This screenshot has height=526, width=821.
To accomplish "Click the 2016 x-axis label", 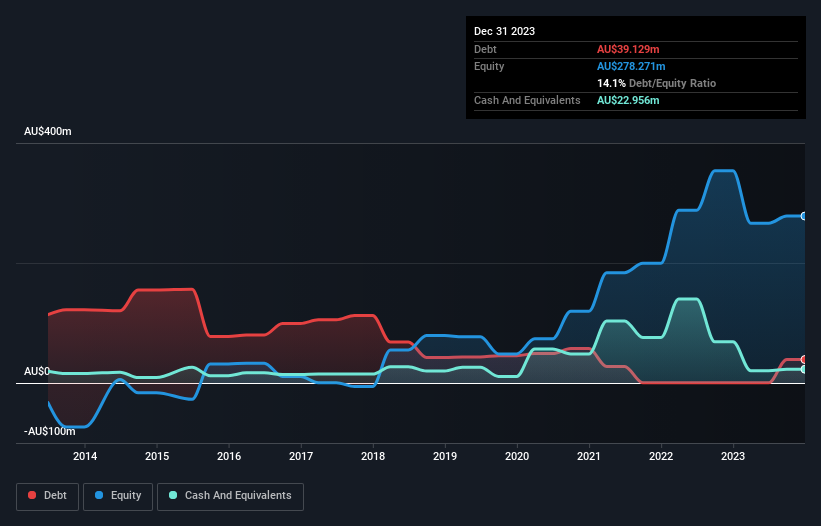I will (x=229, y=456).
